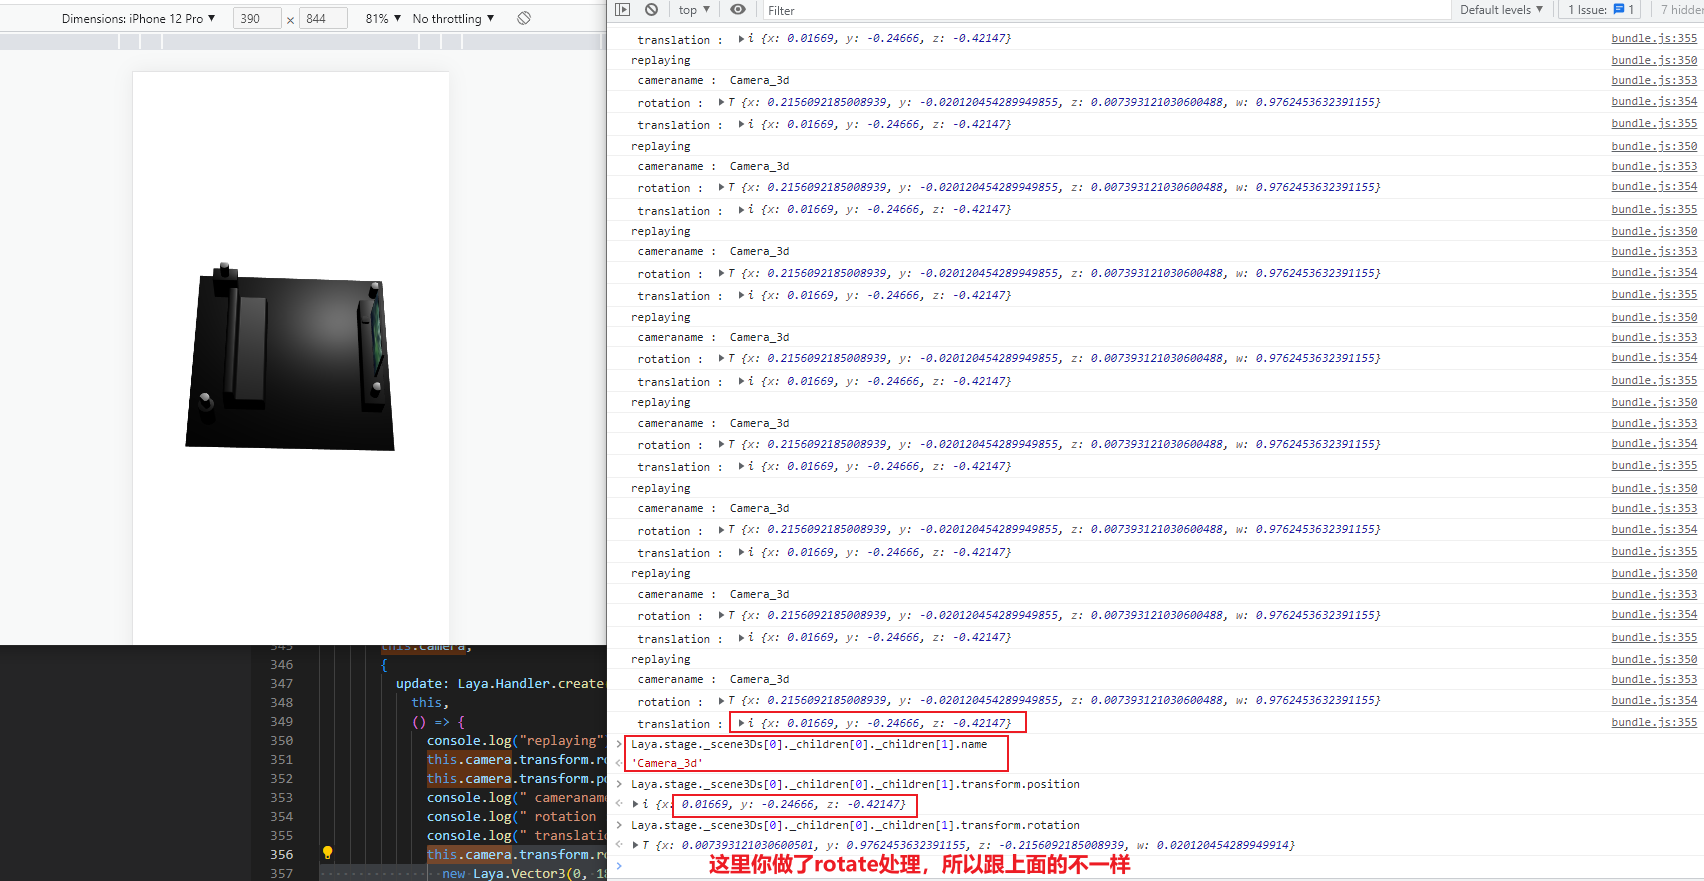Open live expression eye icon
This screenshot has width=1704, height=881.
click(738, 9)
